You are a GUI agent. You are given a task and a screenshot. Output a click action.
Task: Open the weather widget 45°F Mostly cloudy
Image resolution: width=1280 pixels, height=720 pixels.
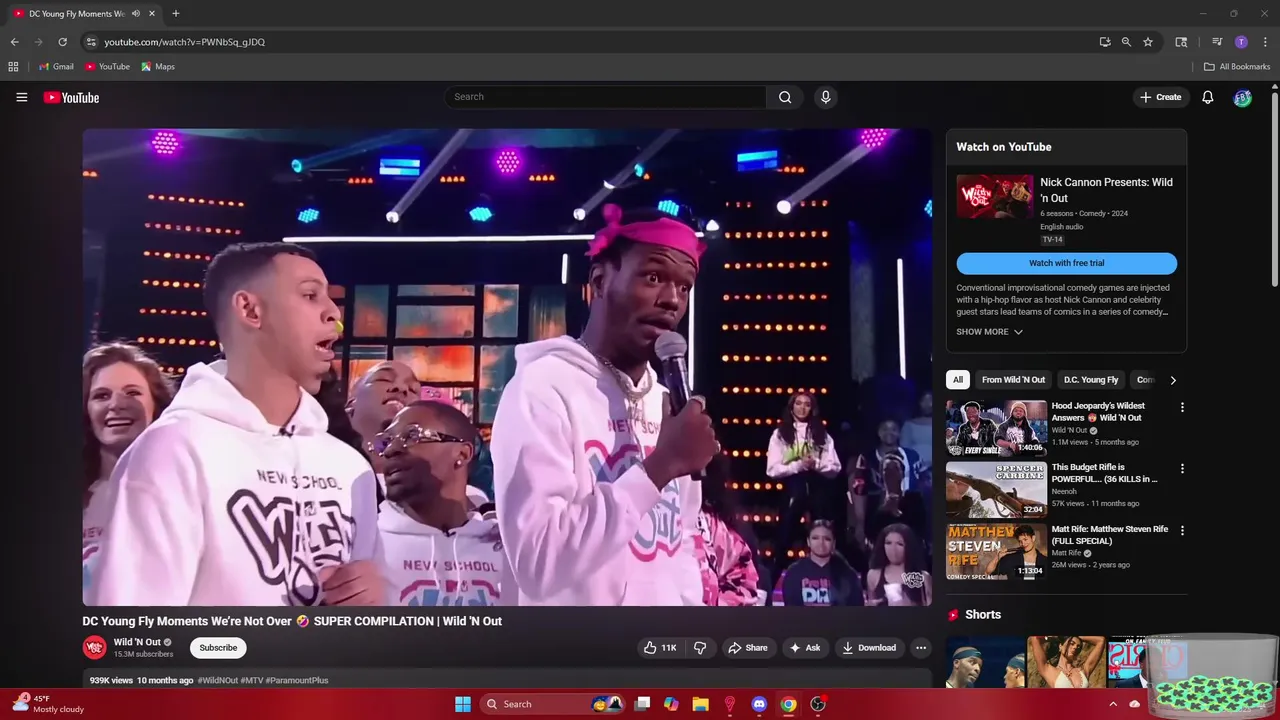tap(48, 704)
